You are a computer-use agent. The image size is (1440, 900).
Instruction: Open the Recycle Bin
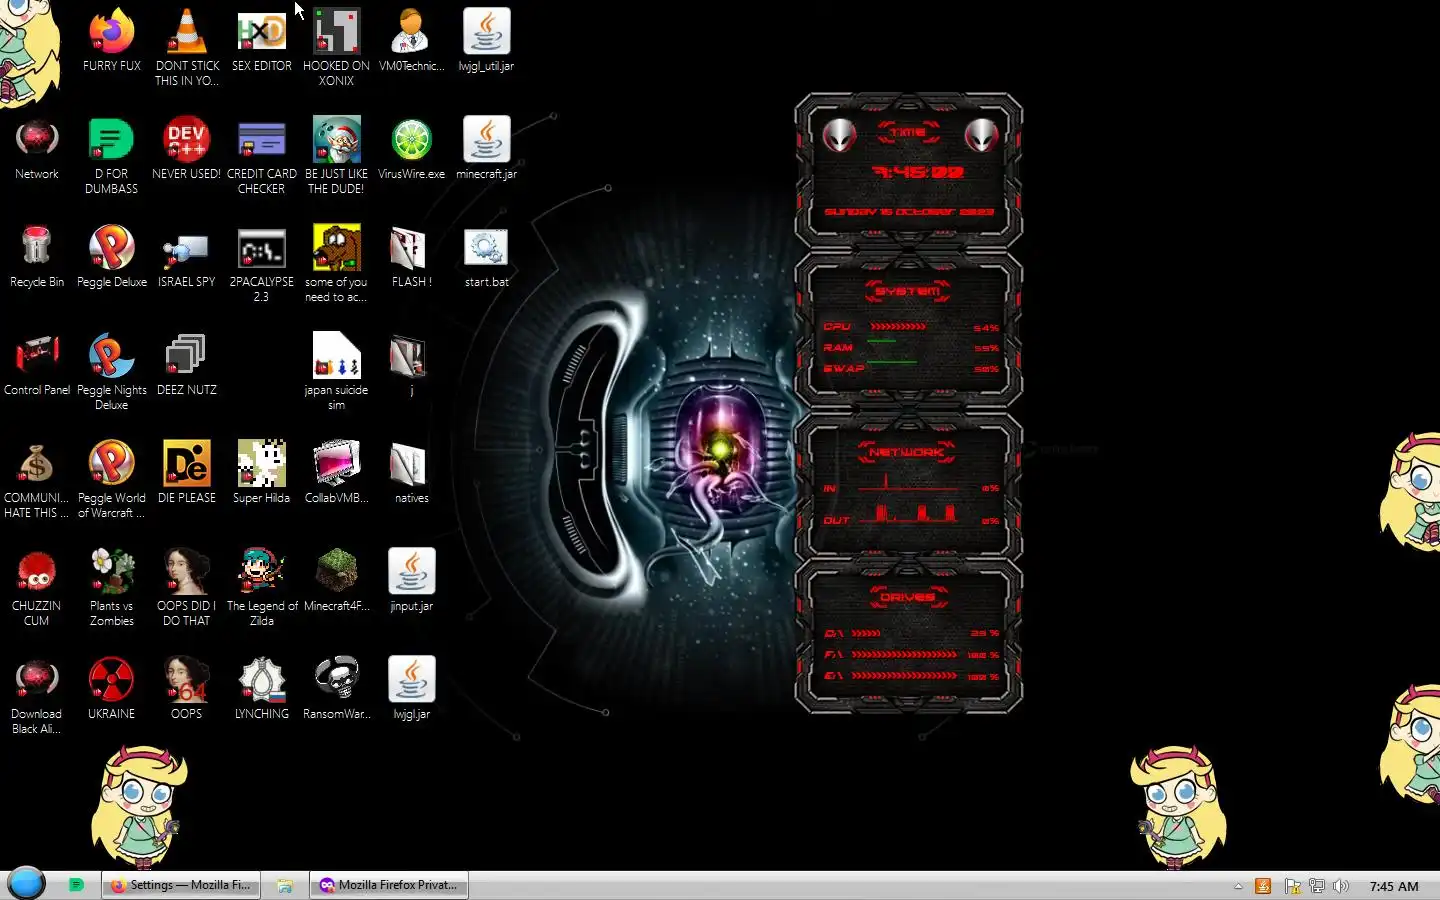pos(37,248)
